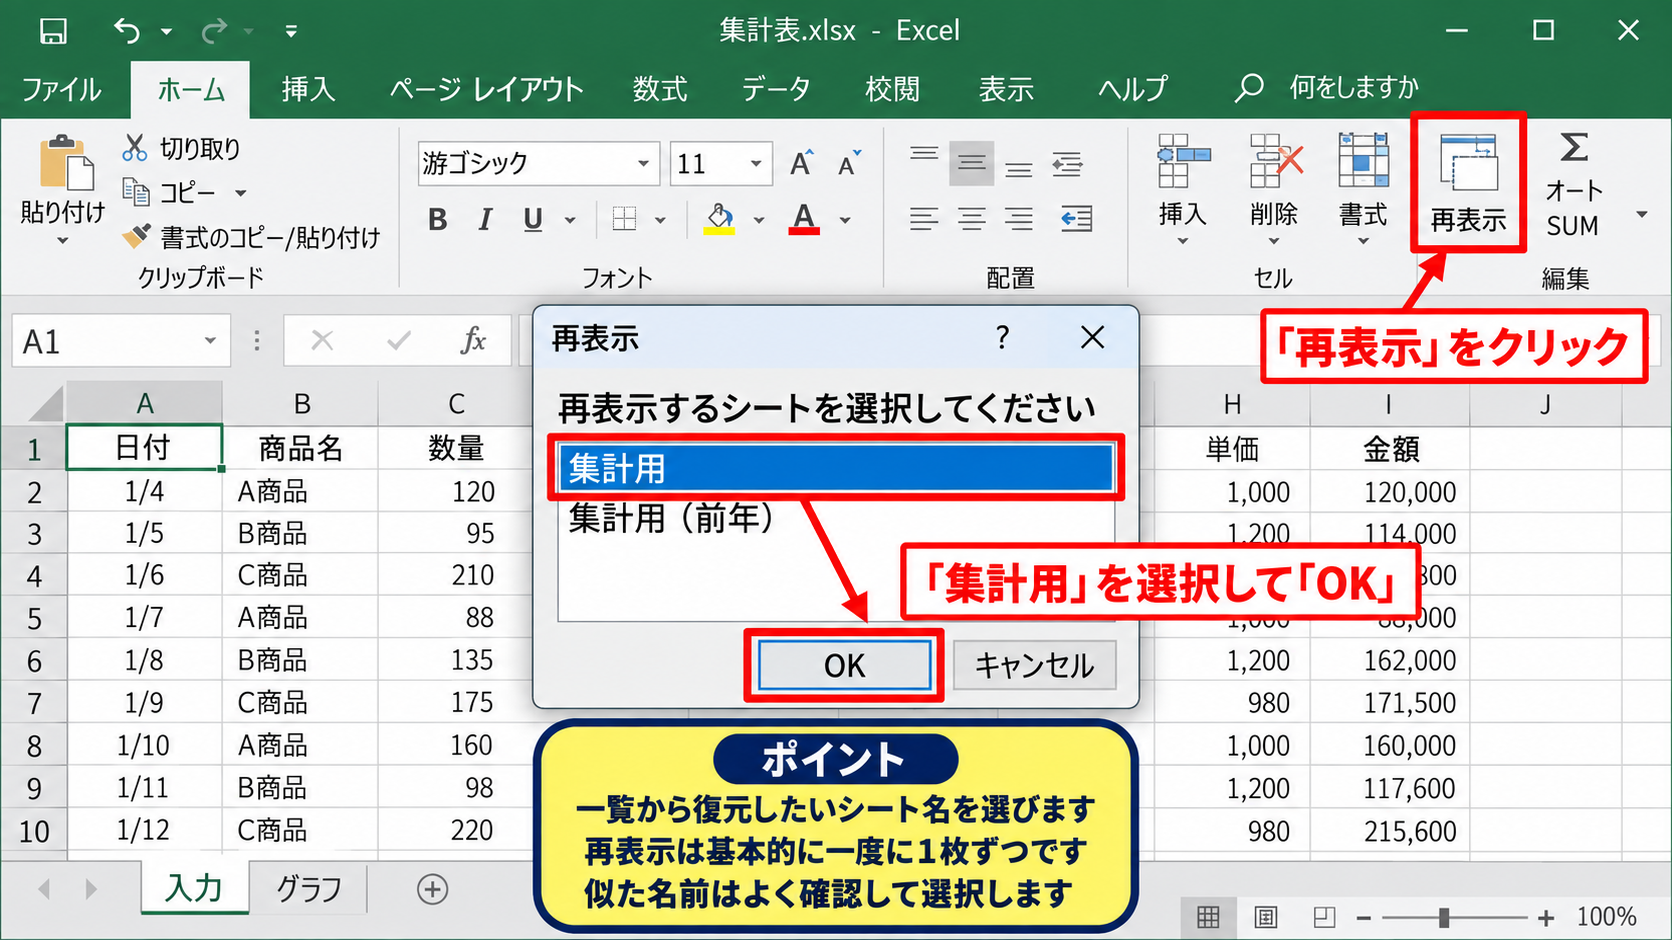The width and height of the screenshot is (1672, 940).
Task: Open the font size 11 dropdown
Action: [756, 163]
